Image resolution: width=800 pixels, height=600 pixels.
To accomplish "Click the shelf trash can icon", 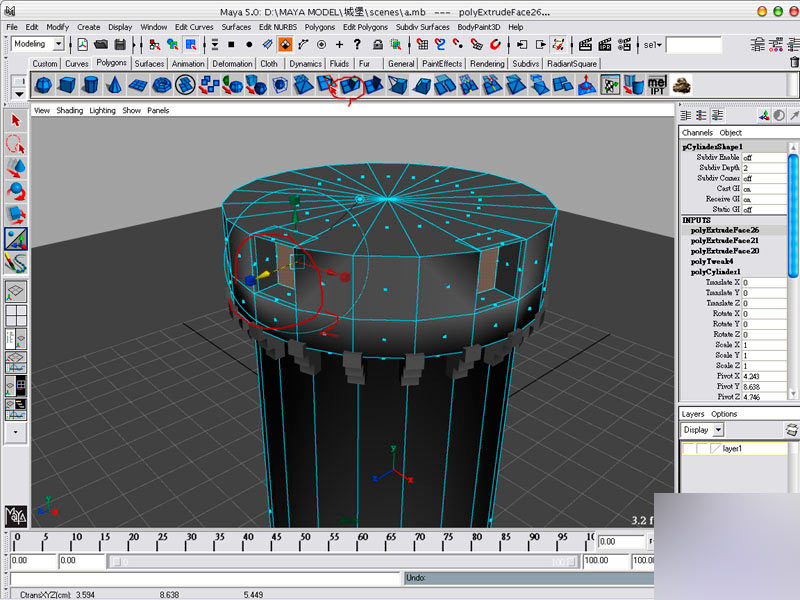I will coord(794,63).
